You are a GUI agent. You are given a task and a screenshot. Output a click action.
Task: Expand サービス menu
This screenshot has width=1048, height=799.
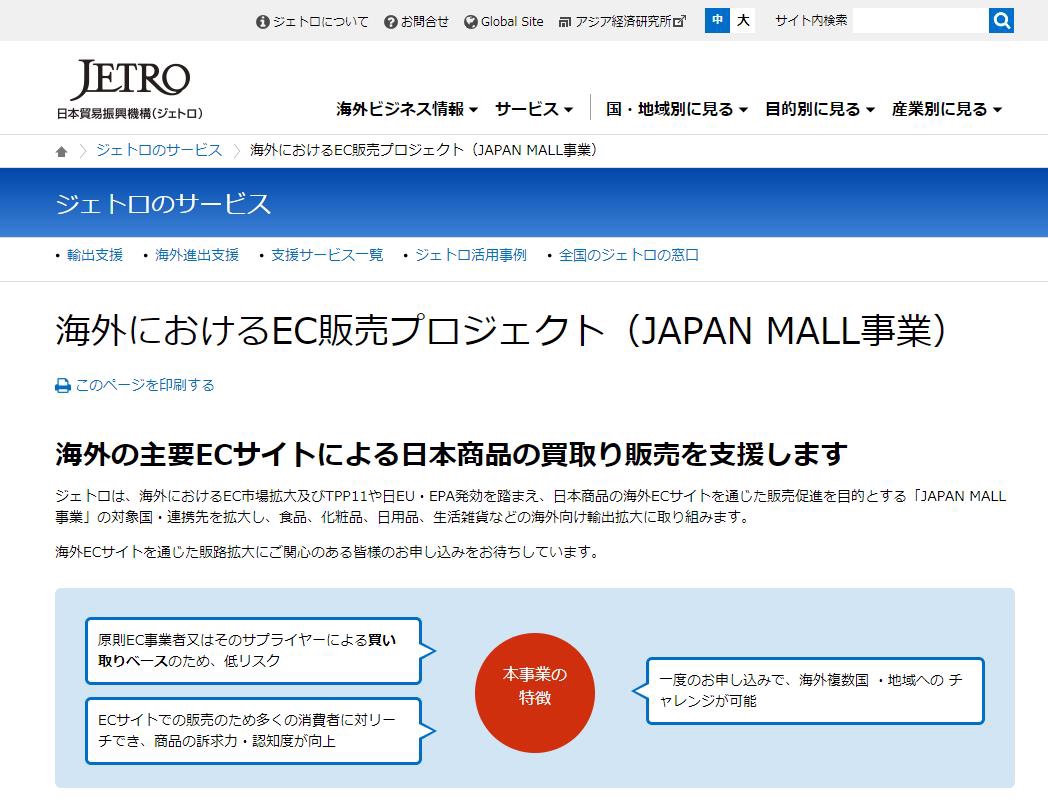(534, 109)
